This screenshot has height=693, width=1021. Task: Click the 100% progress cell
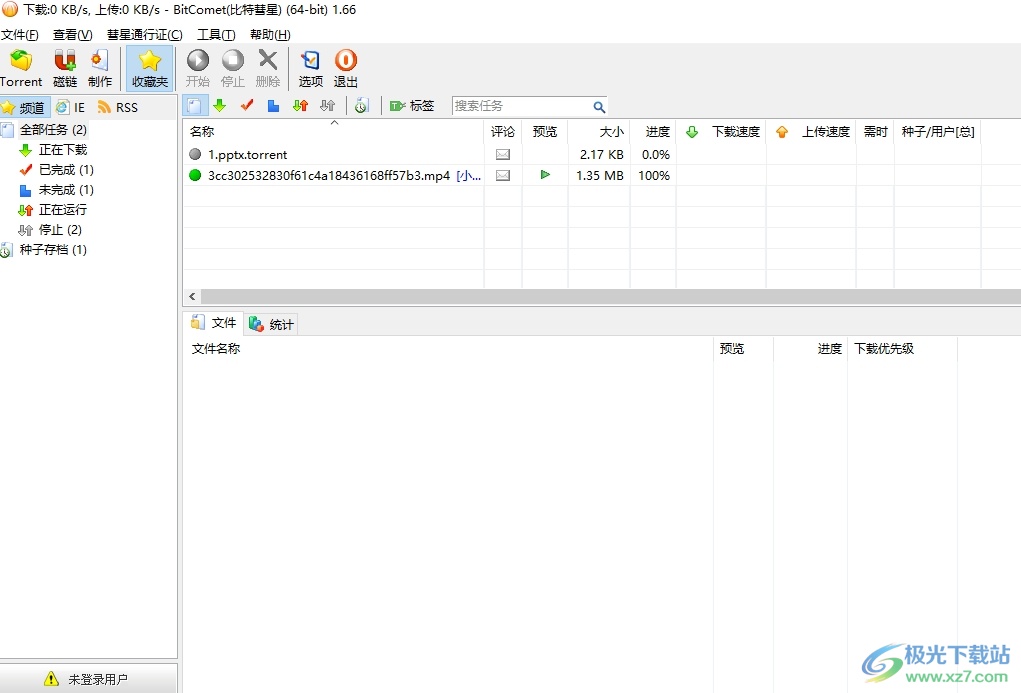coord(654,176)
